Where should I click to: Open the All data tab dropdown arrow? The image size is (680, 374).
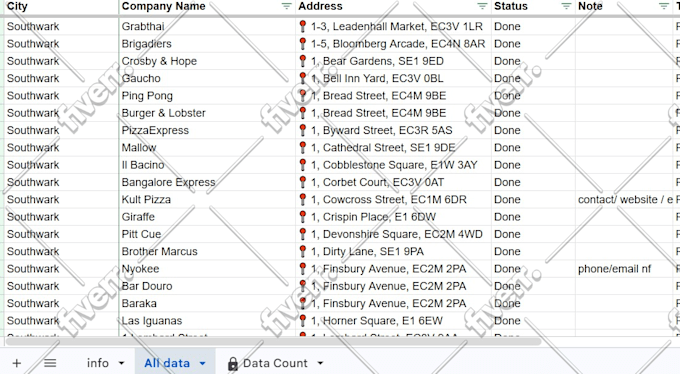(x=203, y=363)
